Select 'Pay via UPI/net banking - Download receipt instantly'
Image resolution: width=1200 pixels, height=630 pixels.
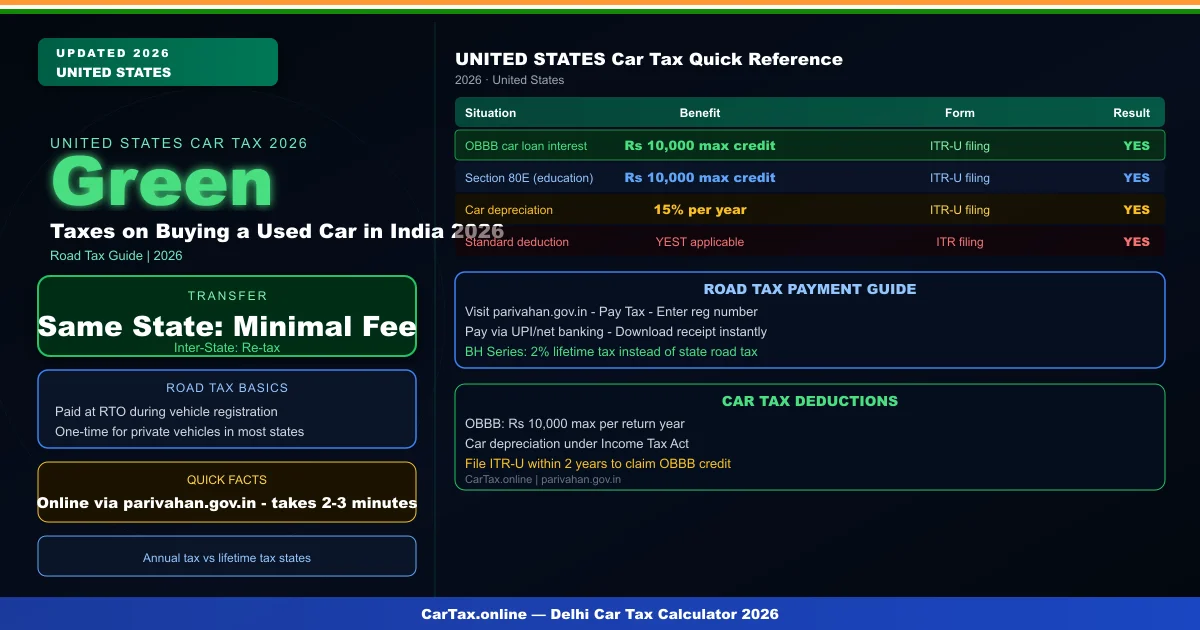tap(616, 332)
